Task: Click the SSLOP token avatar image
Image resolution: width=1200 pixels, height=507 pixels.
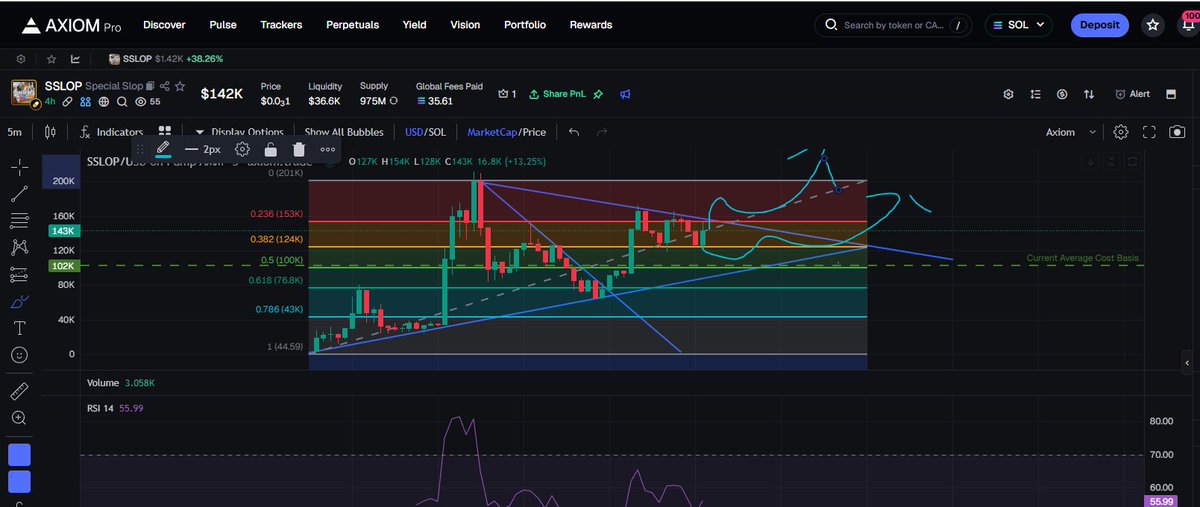Action: pos(25,93)
